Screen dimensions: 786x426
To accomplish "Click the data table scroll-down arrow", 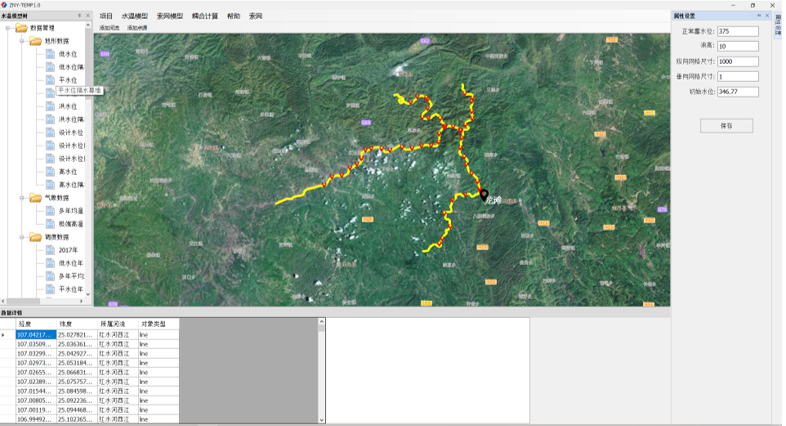I will coord(321,420).
